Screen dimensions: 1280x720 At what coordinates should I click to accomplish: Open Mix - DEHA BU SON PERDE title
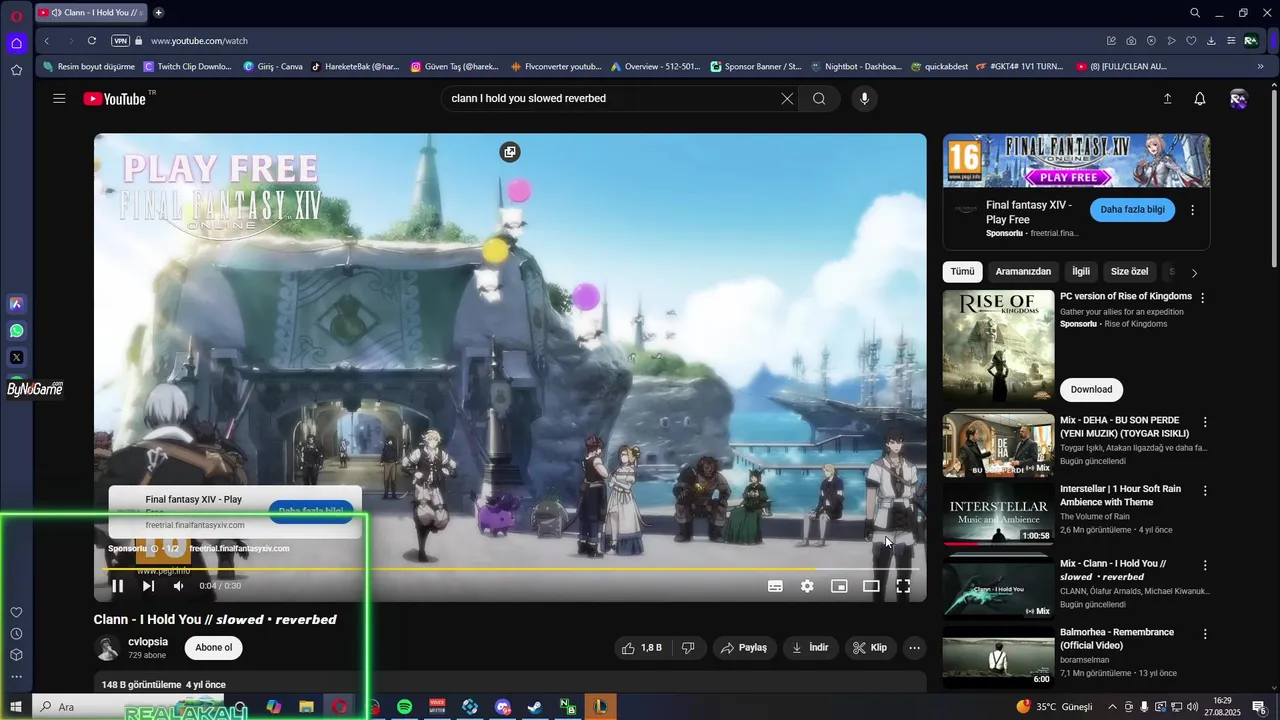pyautogui.click(x=1125, y=427)
